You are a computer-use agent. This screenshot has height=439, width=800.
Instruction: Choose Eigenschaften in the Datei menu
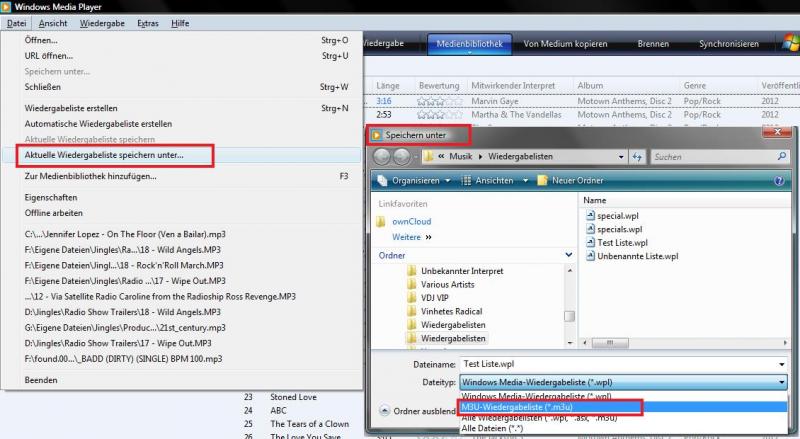pyautogui.click(x=182, y=197)
